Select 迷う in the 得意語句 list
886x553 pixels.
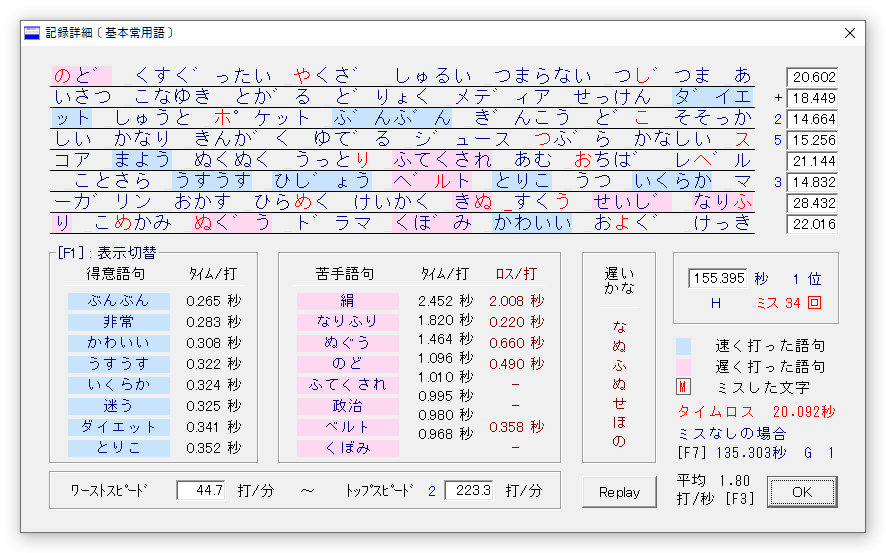coord(119,406)
